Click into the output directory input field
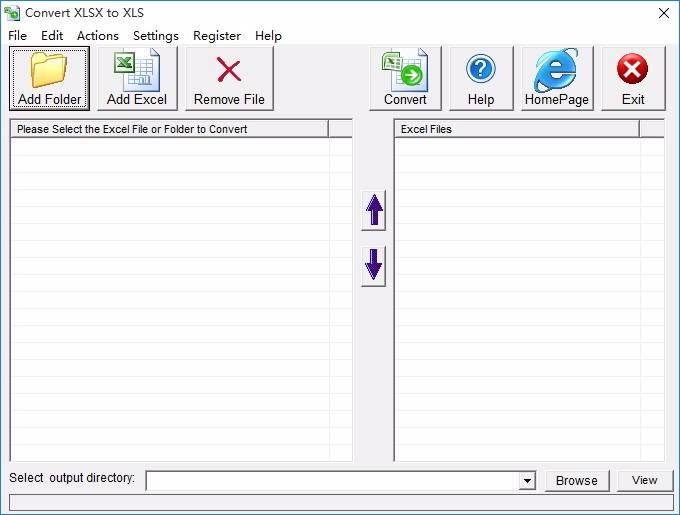This screenshot has width=680, height=515. (x=333, y=481)
